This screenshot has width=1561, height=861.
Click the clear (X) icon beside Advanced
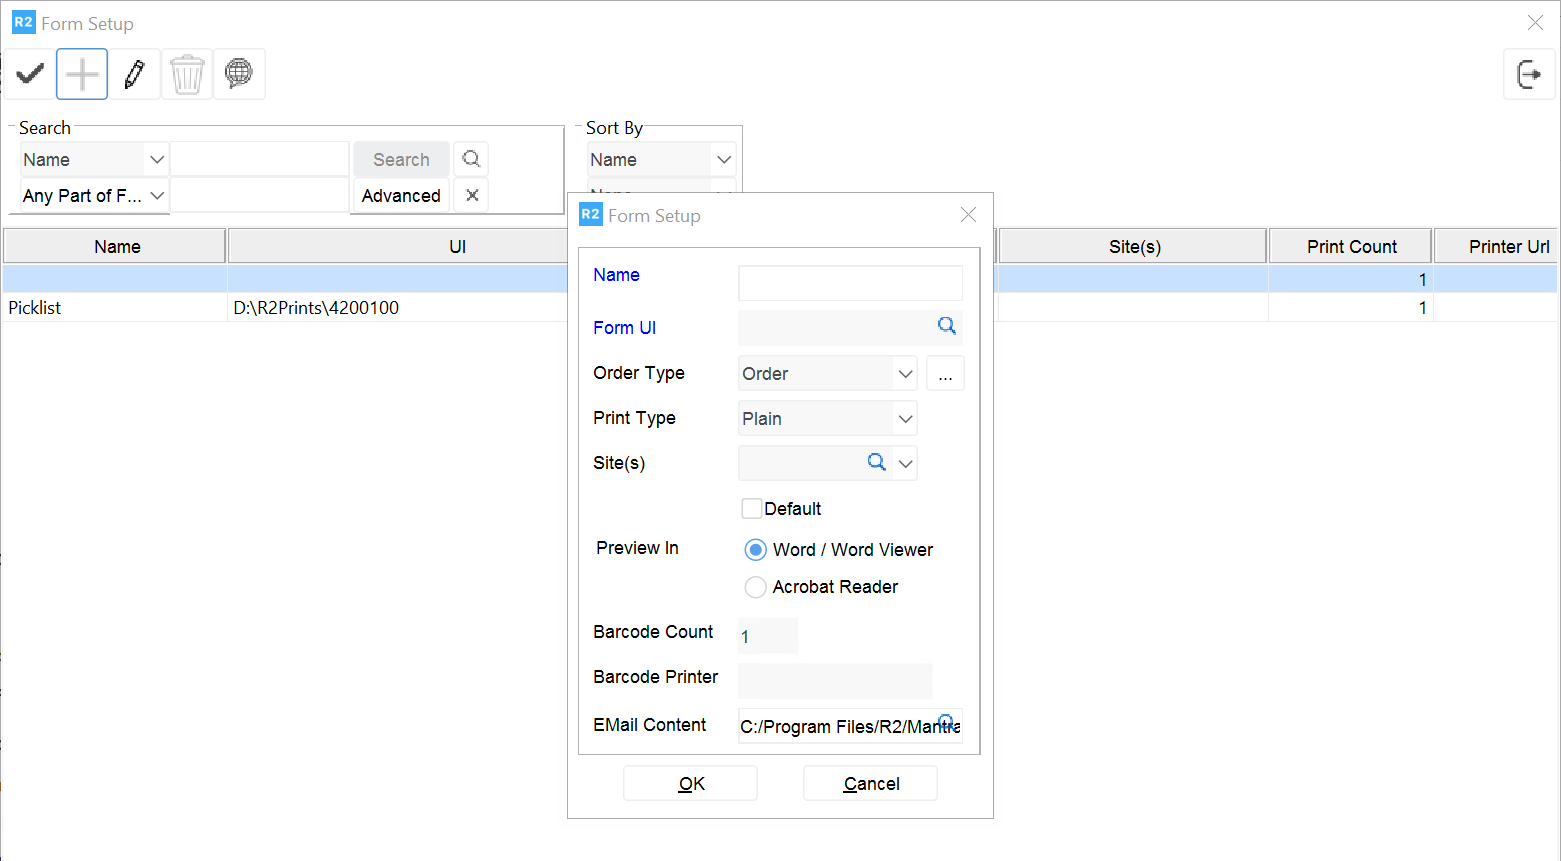click(470, 195)
